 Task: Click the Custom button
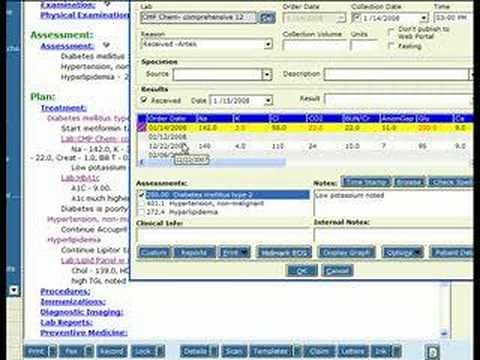pos(154,253)
